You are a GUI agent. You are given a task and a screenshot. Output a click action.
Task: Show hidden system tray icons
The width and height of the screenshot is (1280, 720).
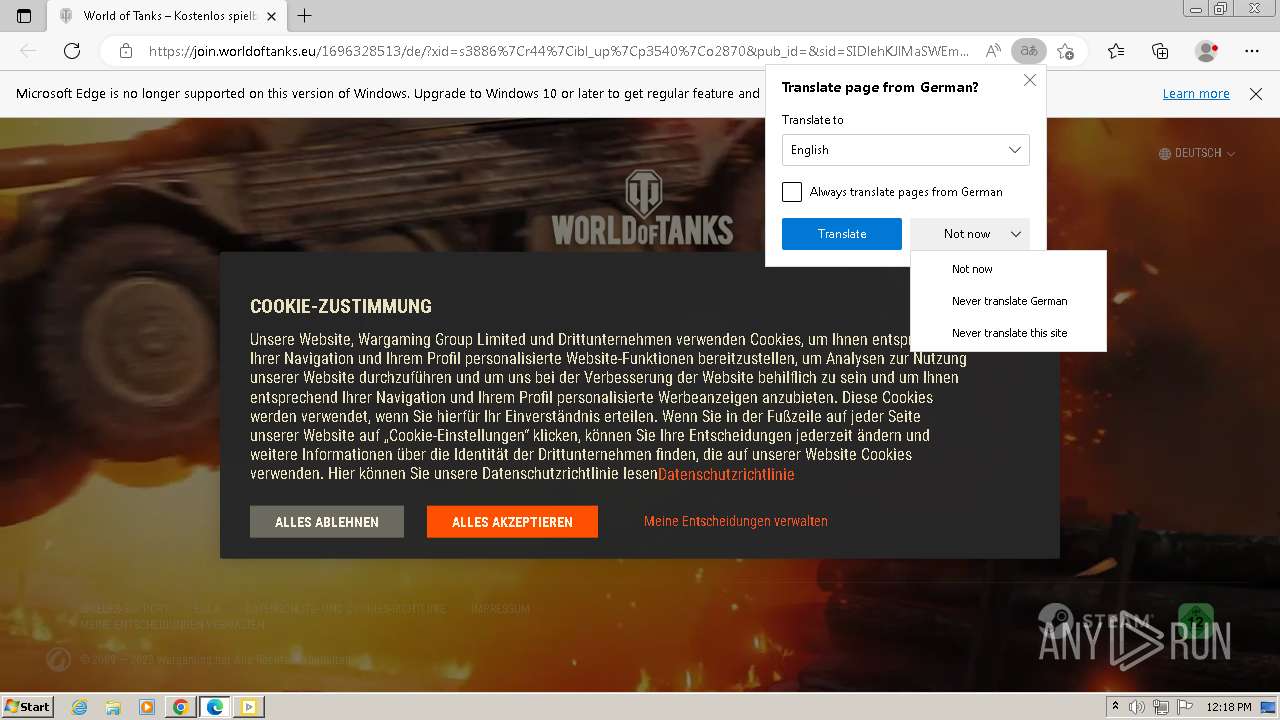pyautogui.click(x=1116, y=707)
